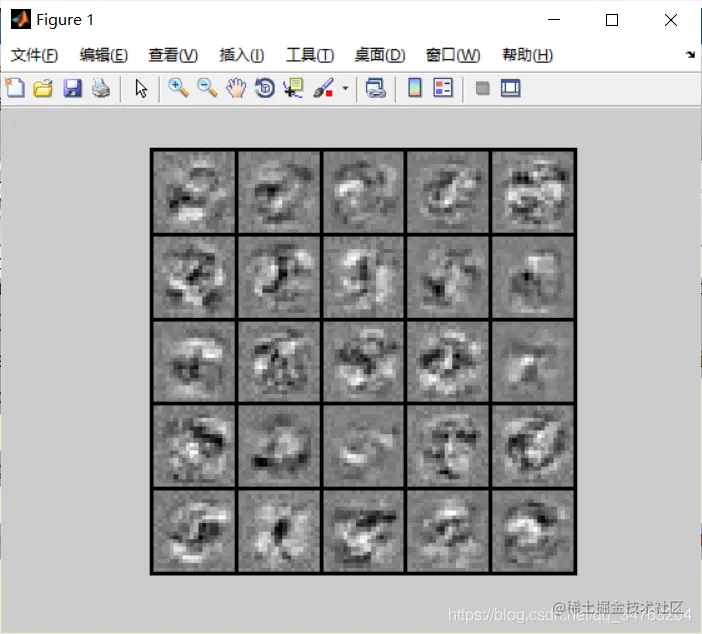This screenshot has width=702, height=634.
Task: Enable the Rotate 3D tool
Action: tap(265, 88)
